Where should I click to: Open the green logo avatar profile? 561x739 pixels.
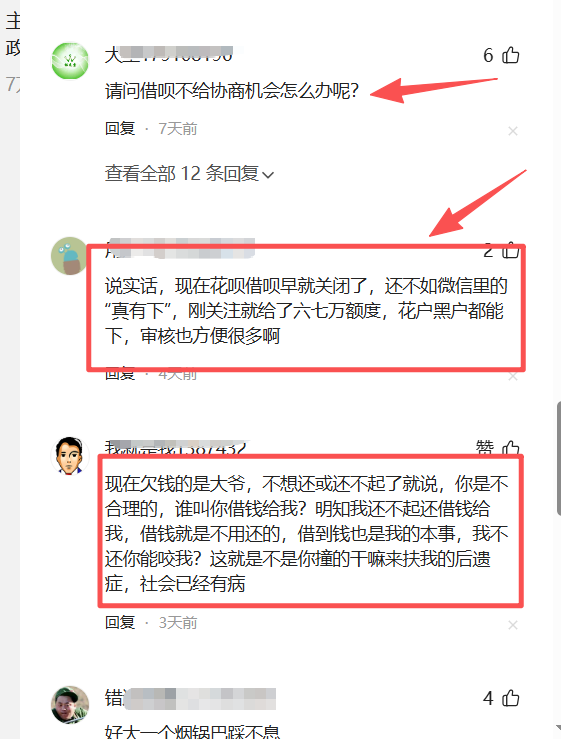pos(70,60)
